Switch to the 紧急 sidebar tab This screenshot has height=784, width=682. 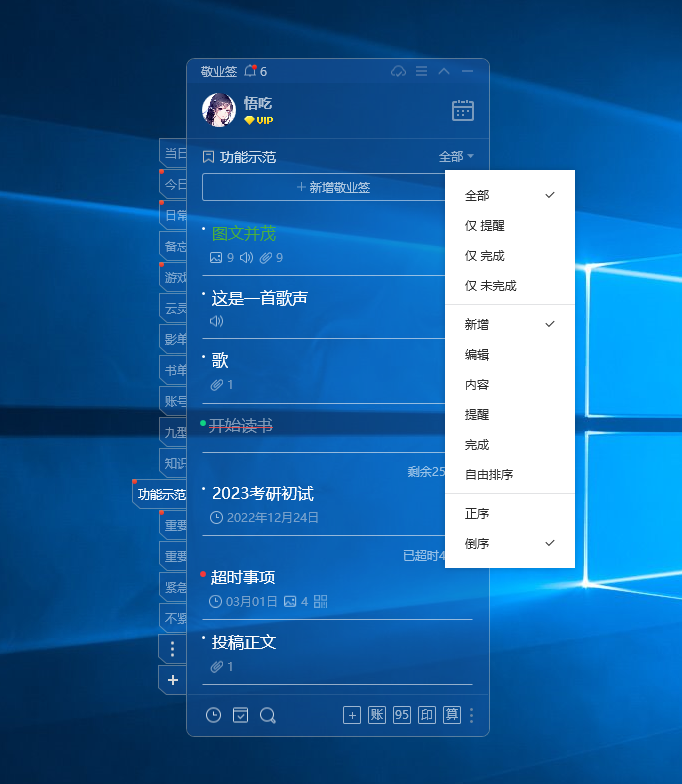[174, 588]
